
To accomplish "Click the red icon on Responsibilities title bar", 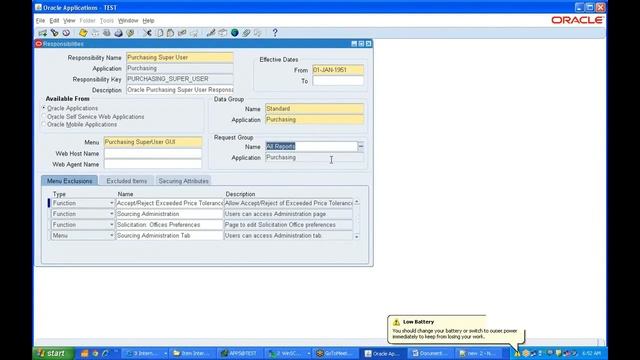I will (39, 44).
